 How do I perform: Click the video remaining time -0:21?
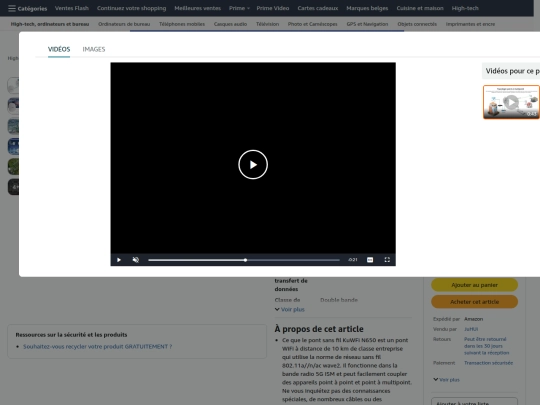352,260
